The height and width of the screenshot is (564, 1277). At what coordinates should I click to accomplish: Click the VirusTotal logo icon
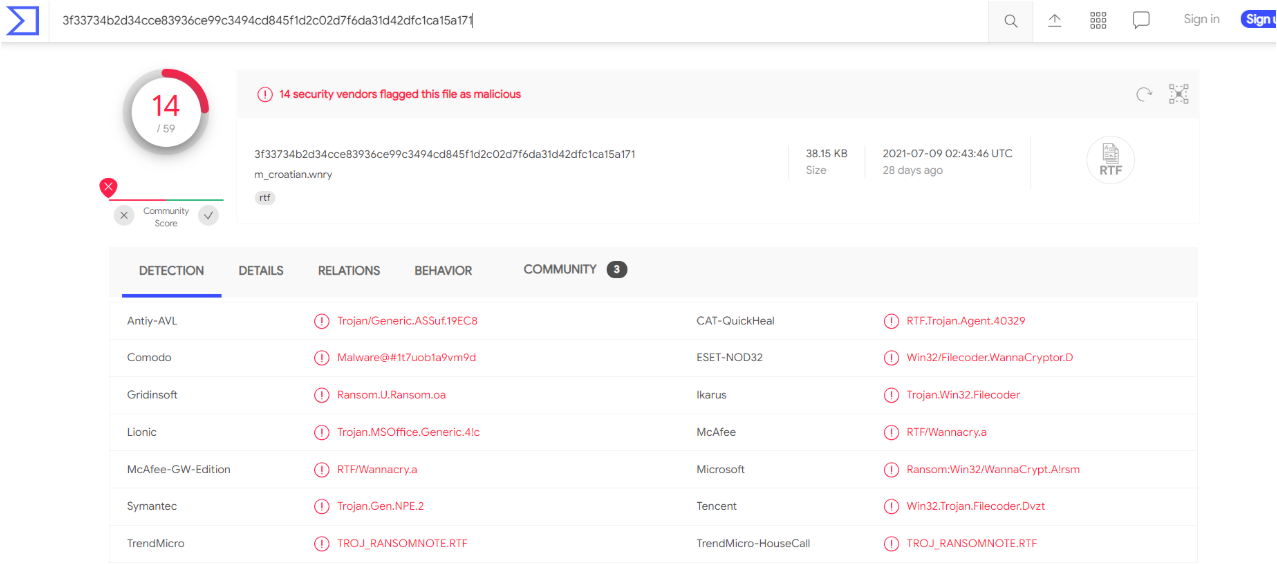pos(23,20)
